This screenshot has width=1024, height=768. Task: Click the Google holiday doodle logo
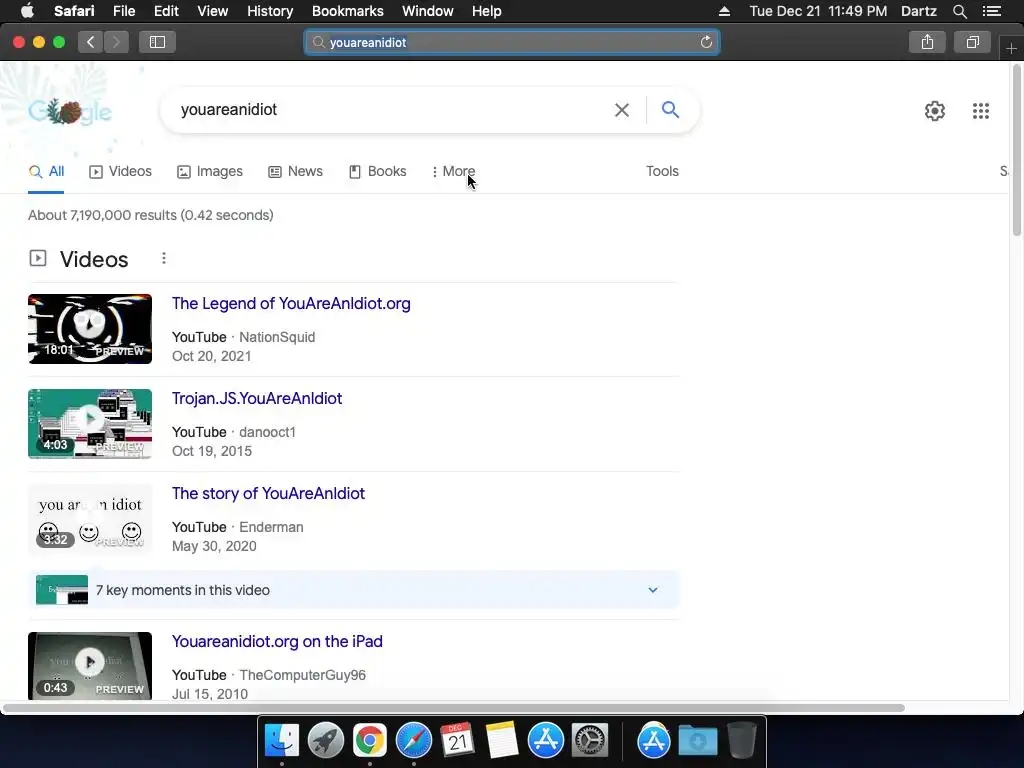point(70,112)
